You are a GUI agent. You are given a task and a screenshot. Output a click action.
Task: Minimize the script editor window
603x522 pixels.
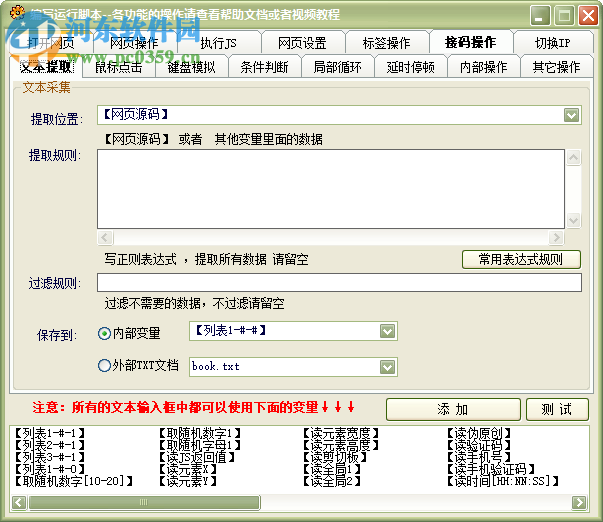540,16
